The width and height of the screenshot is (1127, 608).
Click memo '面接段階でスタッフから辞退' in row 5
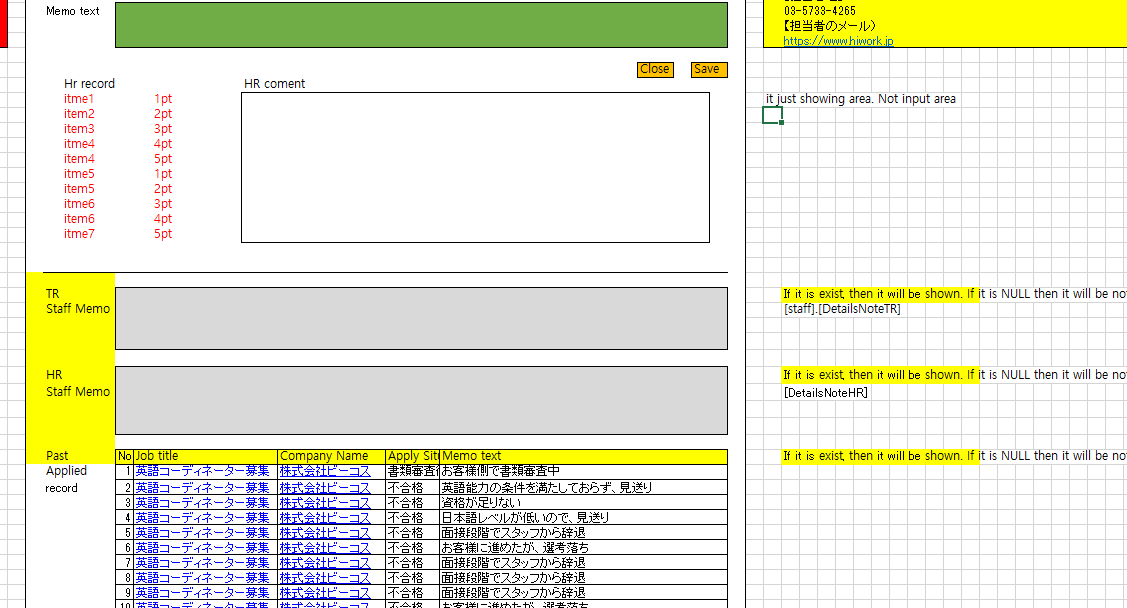[513, 533]
